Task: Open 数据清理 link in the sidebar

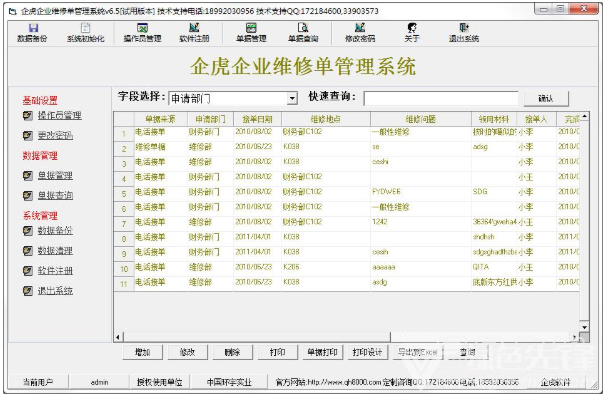Action: (x=55, y=251)
